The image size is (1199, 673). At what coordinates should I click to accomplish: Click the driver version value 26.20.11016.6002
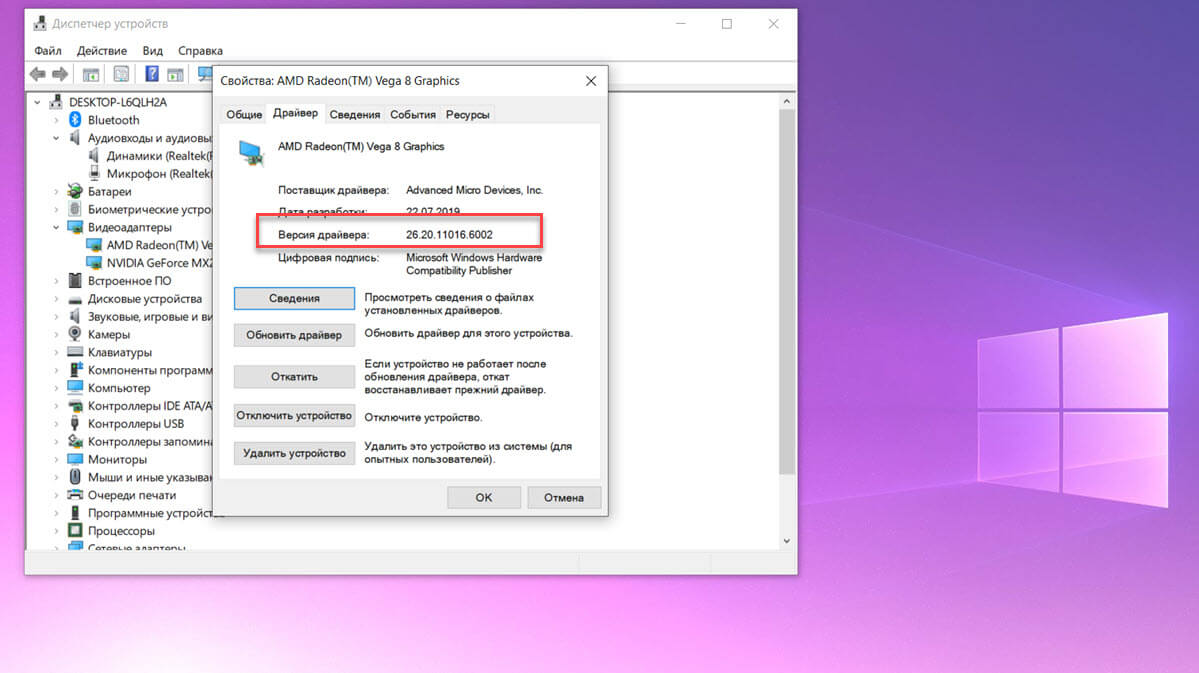[x=449, y=235]
